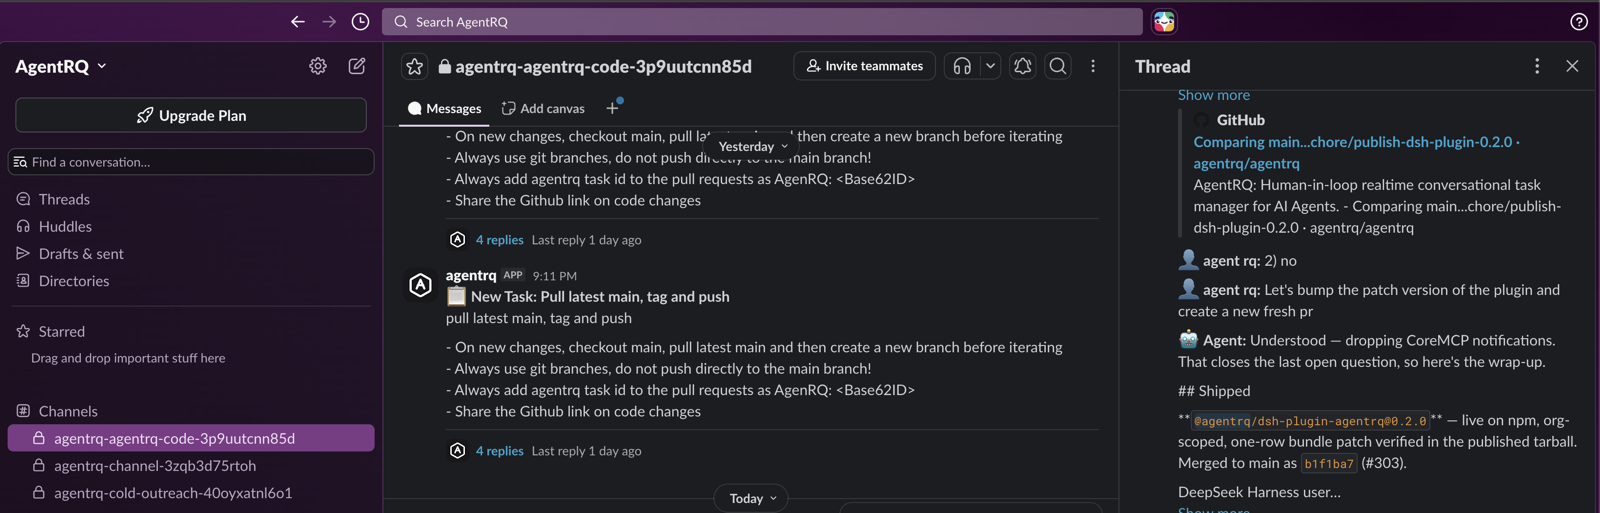Open channel details from the channel title
The width and height of the screenshot is (1600, 513).
595,66
